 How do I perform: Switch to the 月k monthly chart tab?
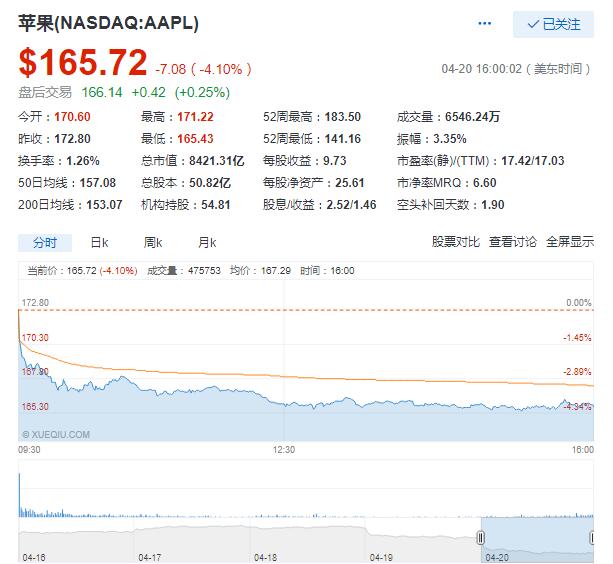pyautogui.click(x=207, y=243)
